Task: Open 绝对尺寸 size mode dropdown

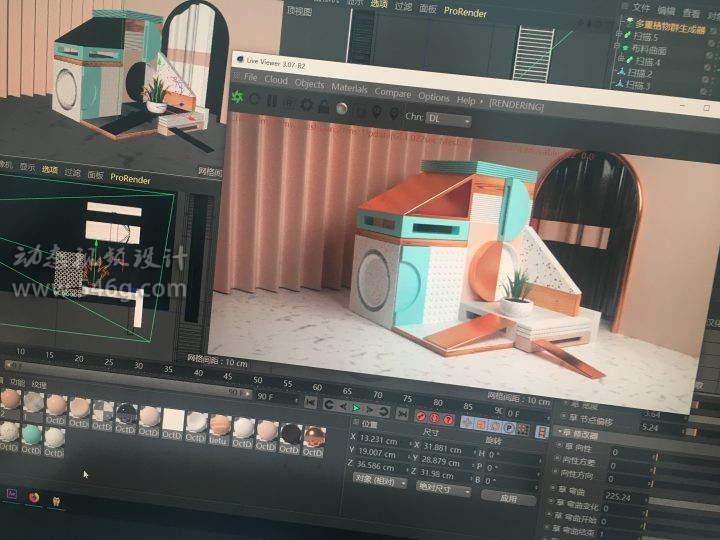Action: click(444, 489)
